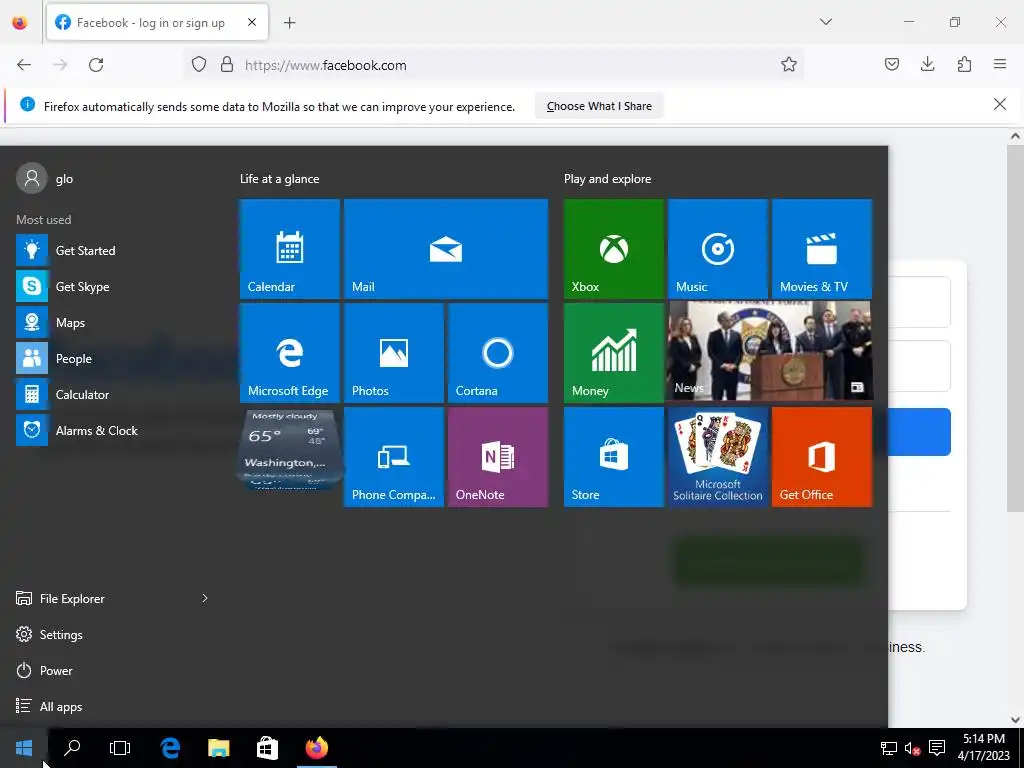Viewport: 1024px width, 768px height.
Task: Open a new Firefox tab
Action: point(289,23)
